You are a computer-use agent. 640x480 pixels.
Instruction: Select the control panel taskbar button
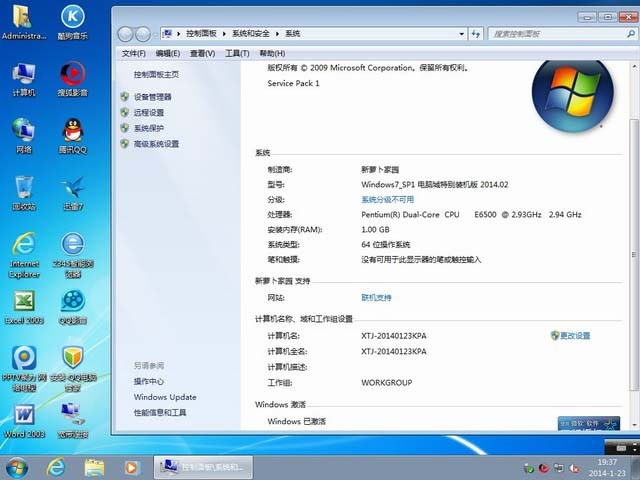pyautogui.click(x=203, y=467)
